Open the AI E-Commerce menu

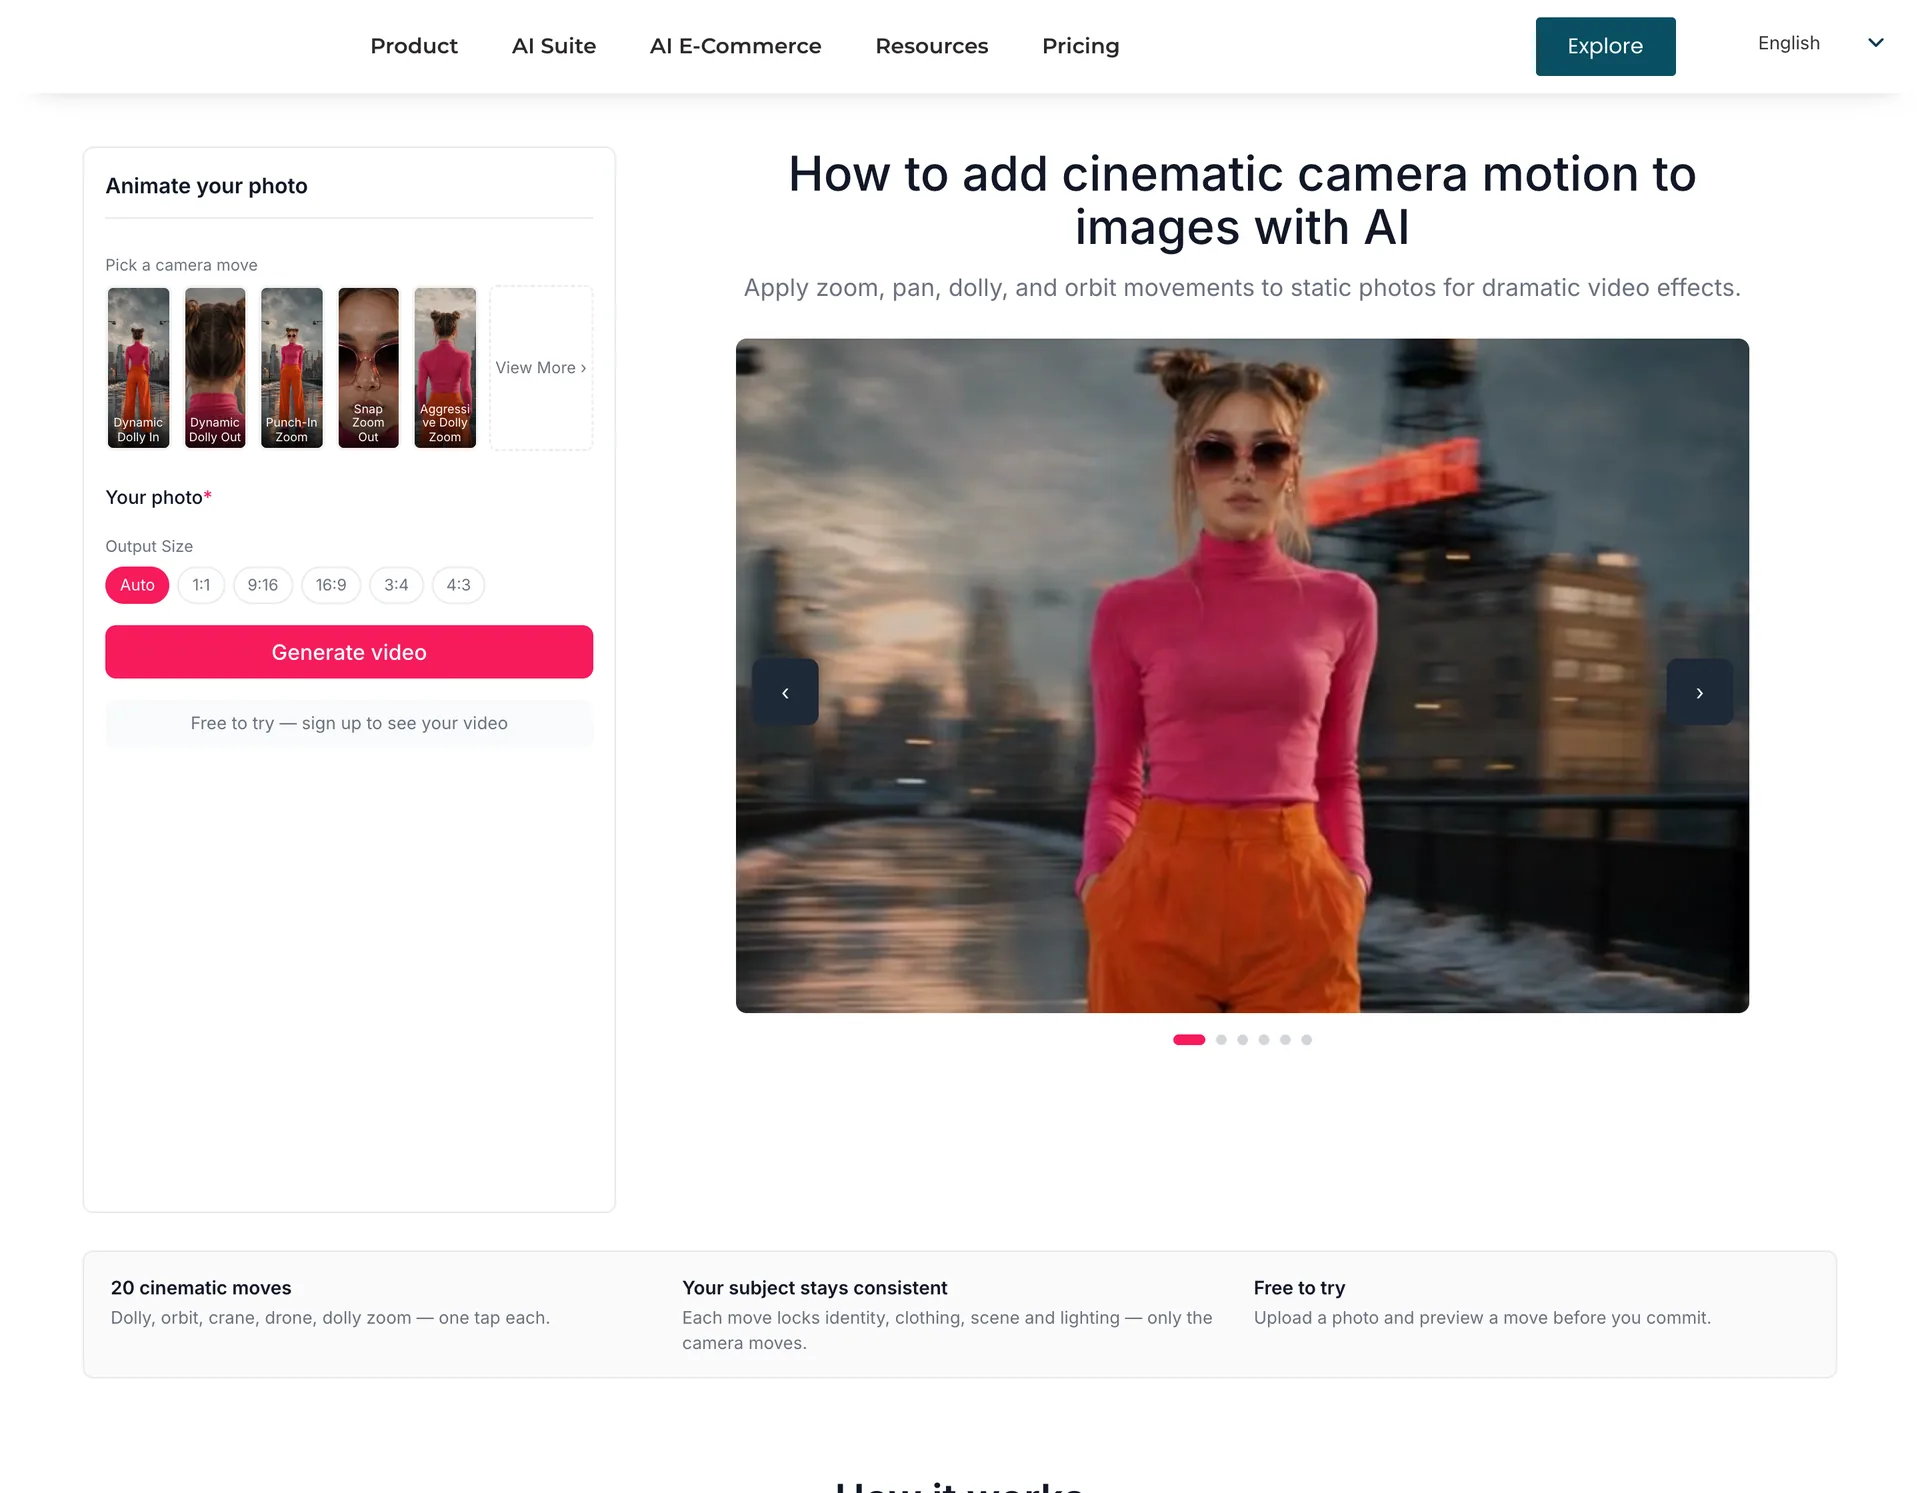735,46
